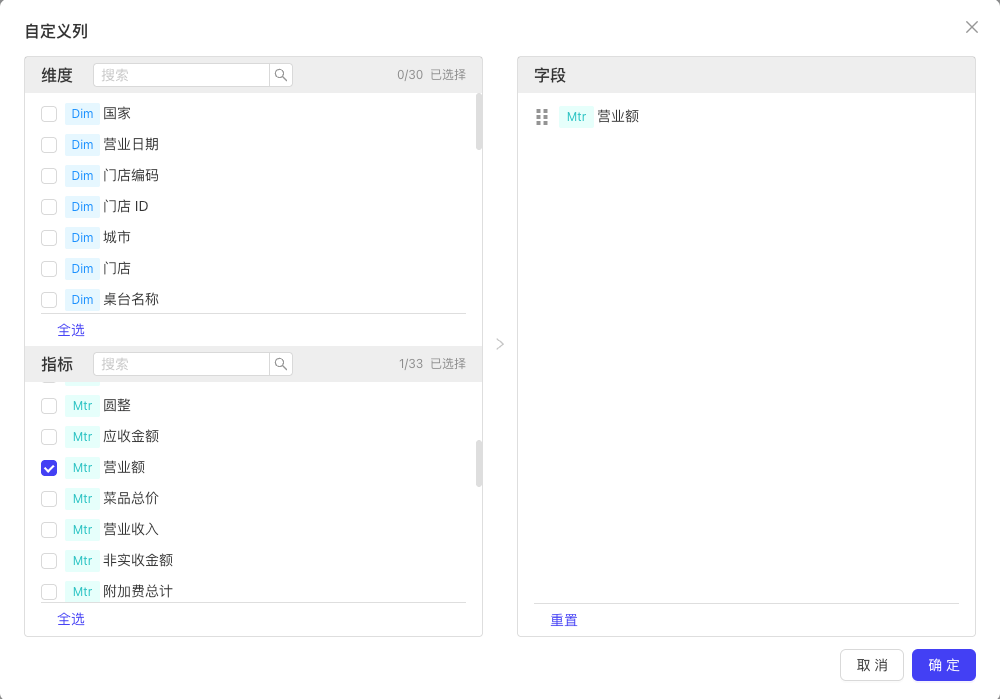Check the 附加费总计 metric checkbox

coord(49,592)
